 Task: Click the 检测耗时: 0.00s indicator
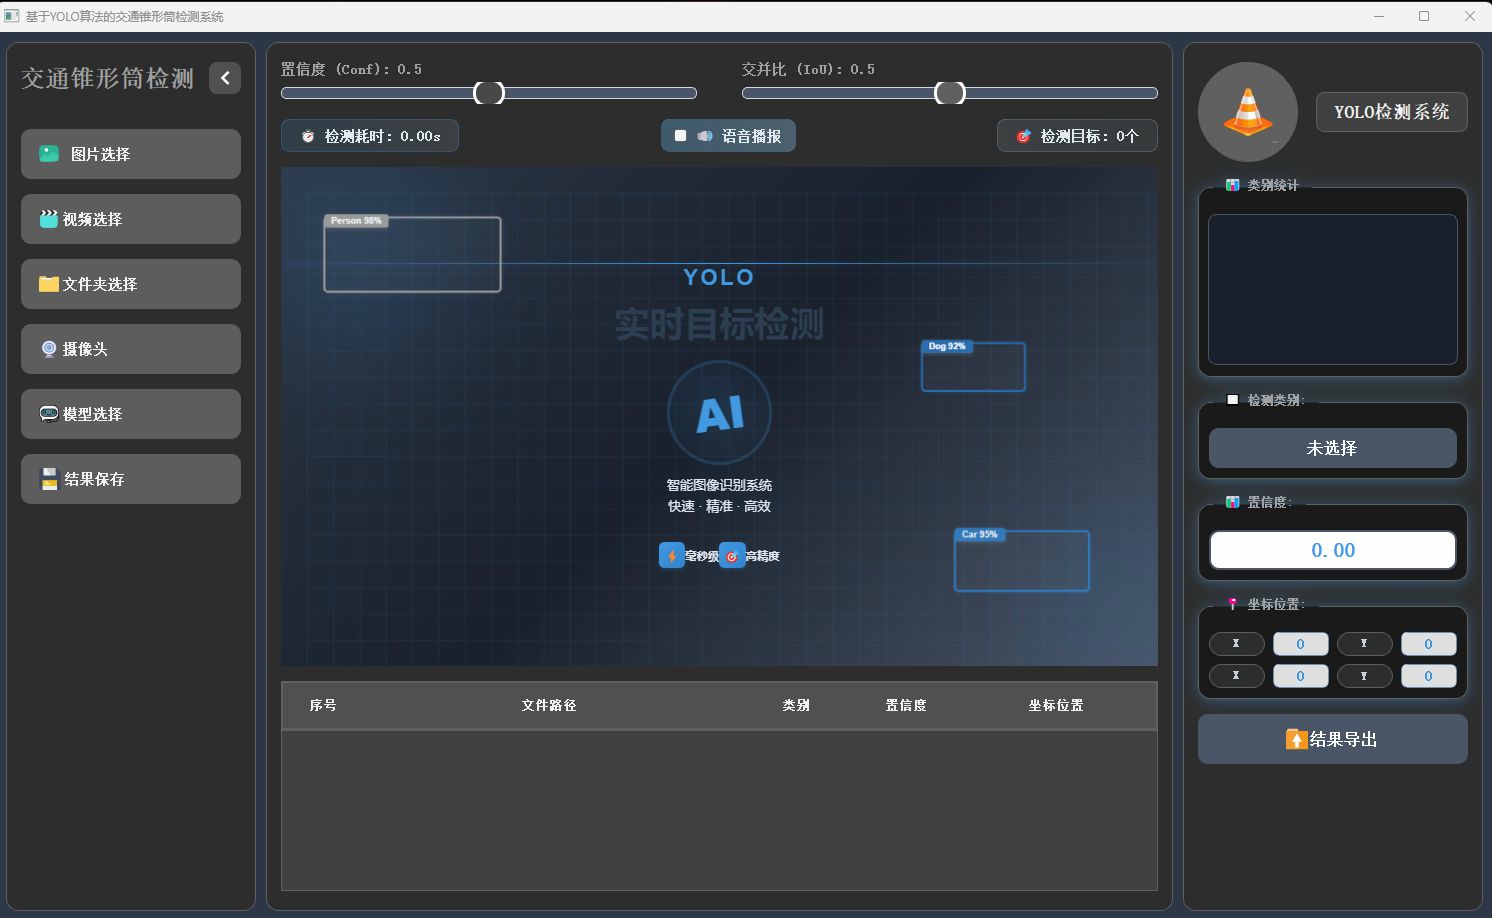tap(370, 136)
